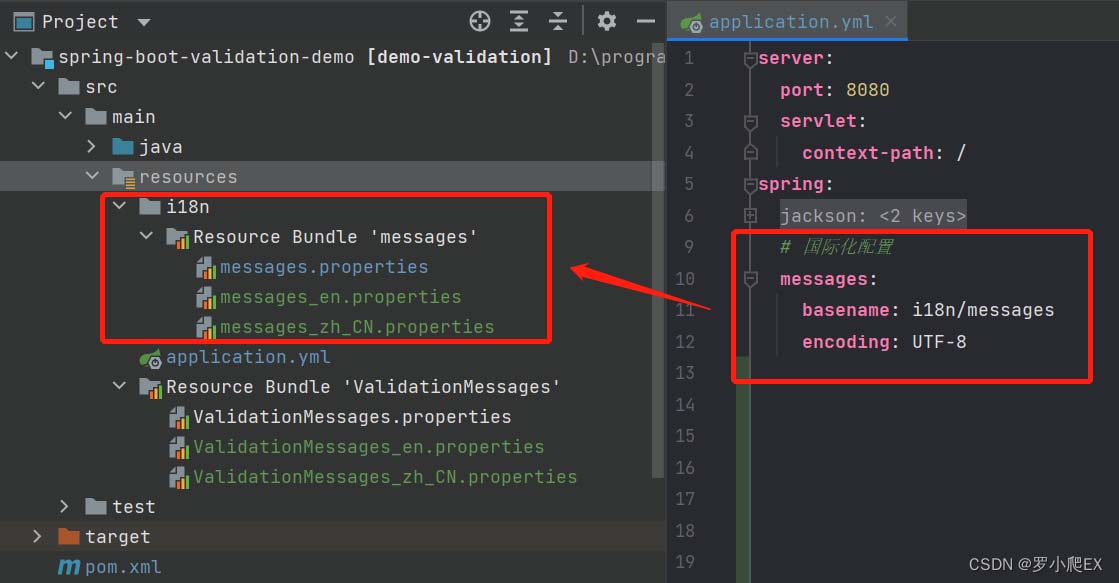Open messages_zh_CN.properties in the tree
The width and height of the screenshot is (1119, 583).
tap(357, 327)
